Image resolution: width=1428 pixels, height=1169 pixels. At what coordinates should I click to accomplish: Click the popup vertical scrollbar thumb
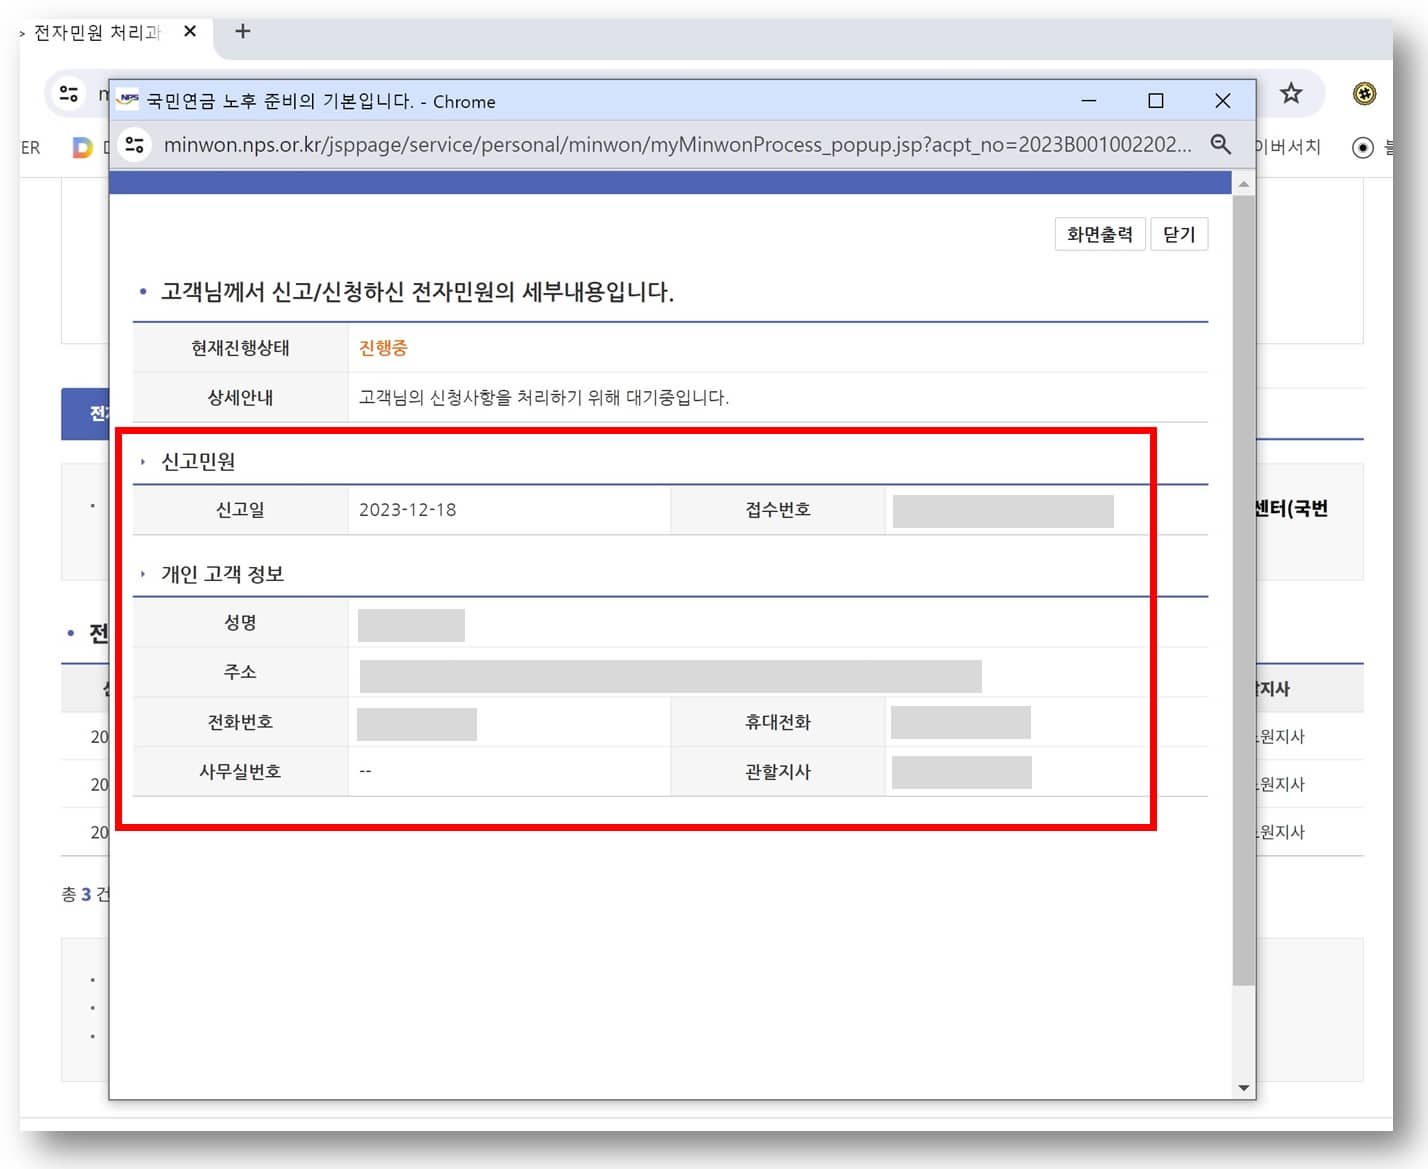(x=1243, y=590)
